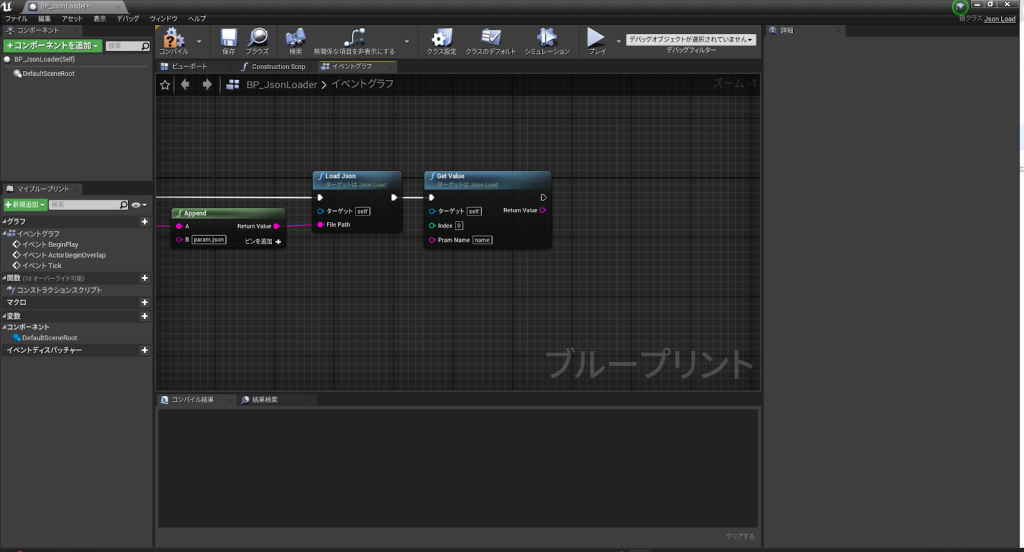Click the Compile (コンパイル) toolbar icon
Image resolution: width=1024 pixels, height=552 pixels.
click(174, 38)
